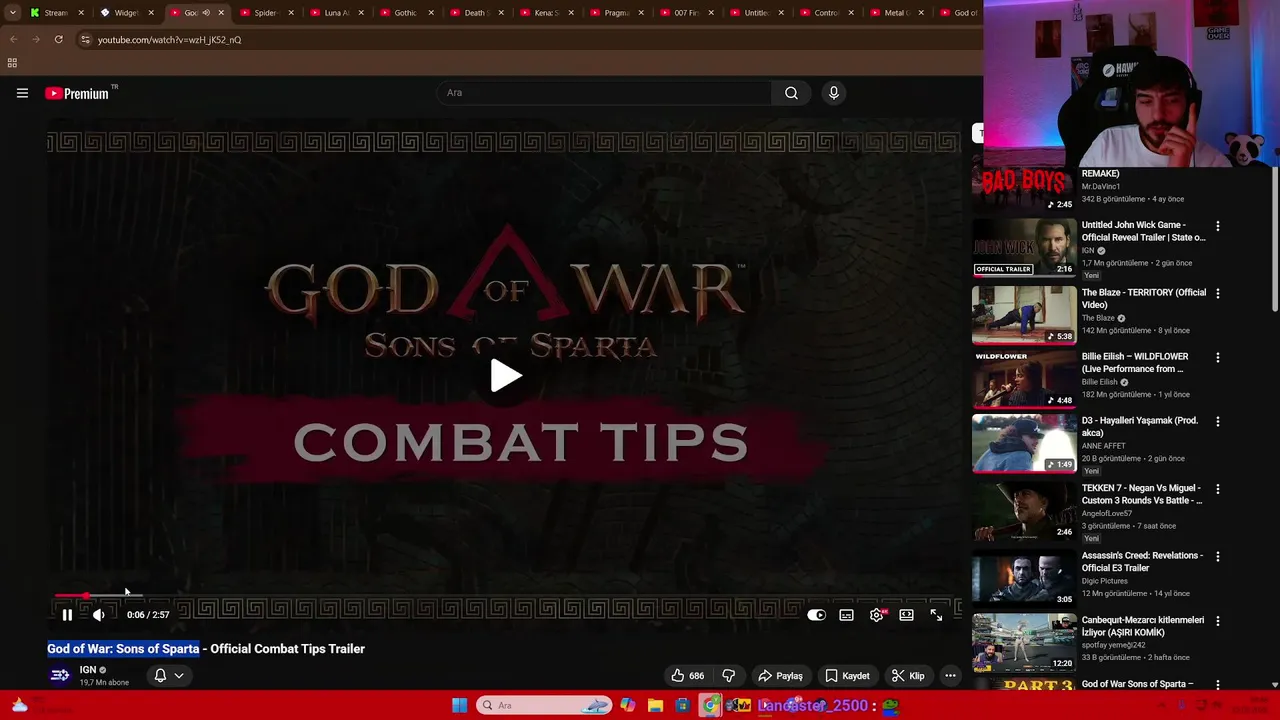Create a clip with the Klip button
Viewport: 1280px width, 720px height.
[x=908, y=676]
